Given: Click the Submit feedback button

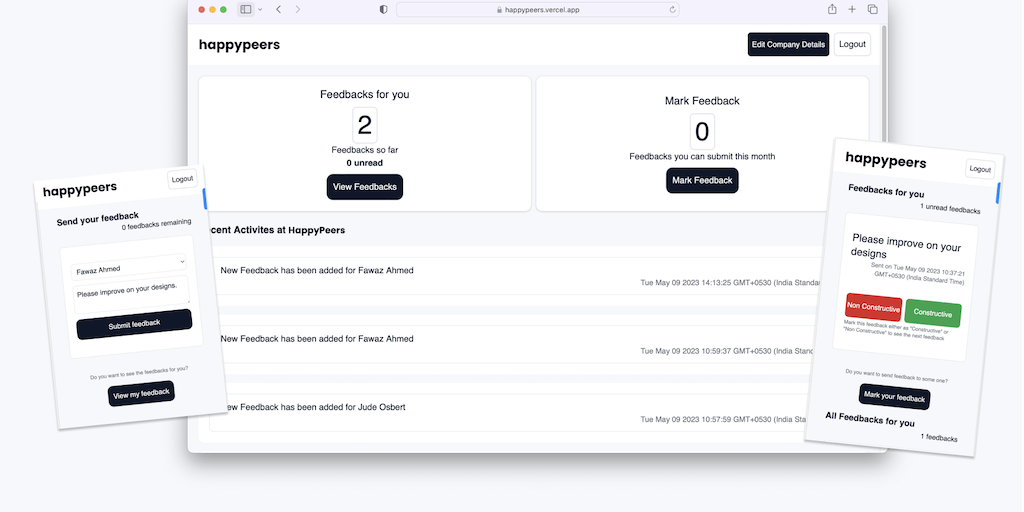Looking at the screenshot, I should coord(135,324).
